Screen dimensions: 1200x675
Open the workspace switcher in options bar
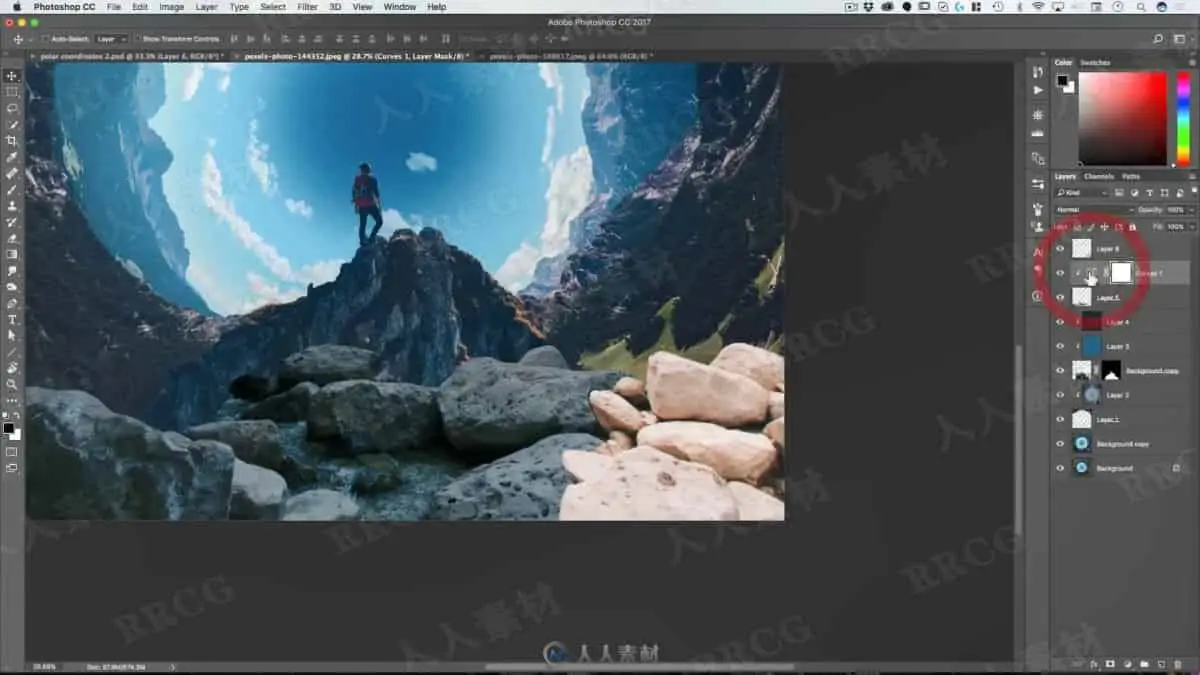click(x=1180, y=39)
